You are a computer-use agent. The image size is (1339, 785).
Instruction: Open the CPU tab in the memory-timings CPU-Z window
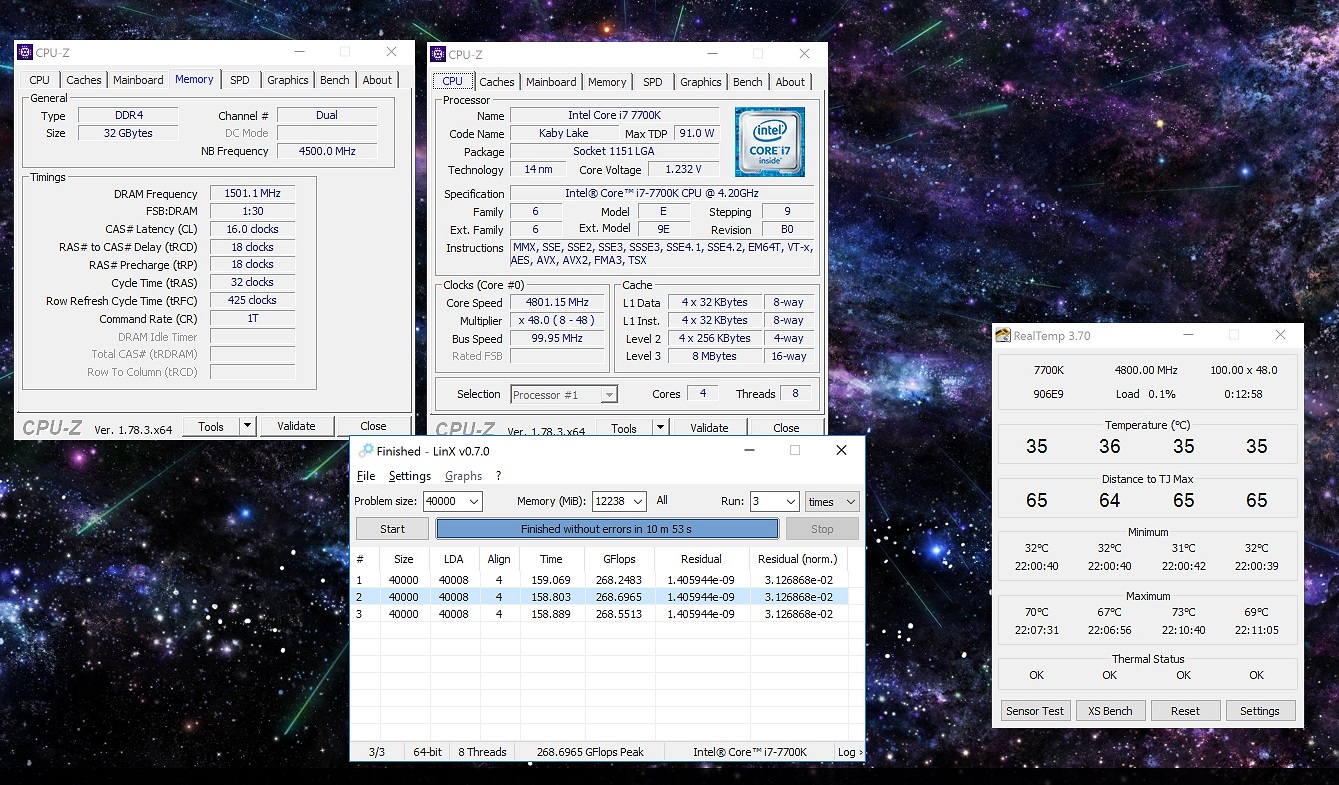tap(40, 80)
